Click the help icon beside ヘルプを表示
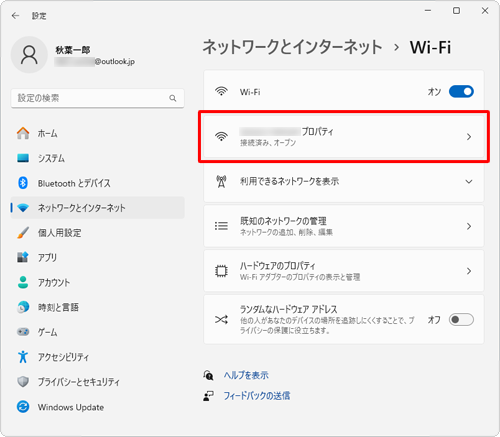The height and width of the screenshot is (437, 500). point(209,375)
